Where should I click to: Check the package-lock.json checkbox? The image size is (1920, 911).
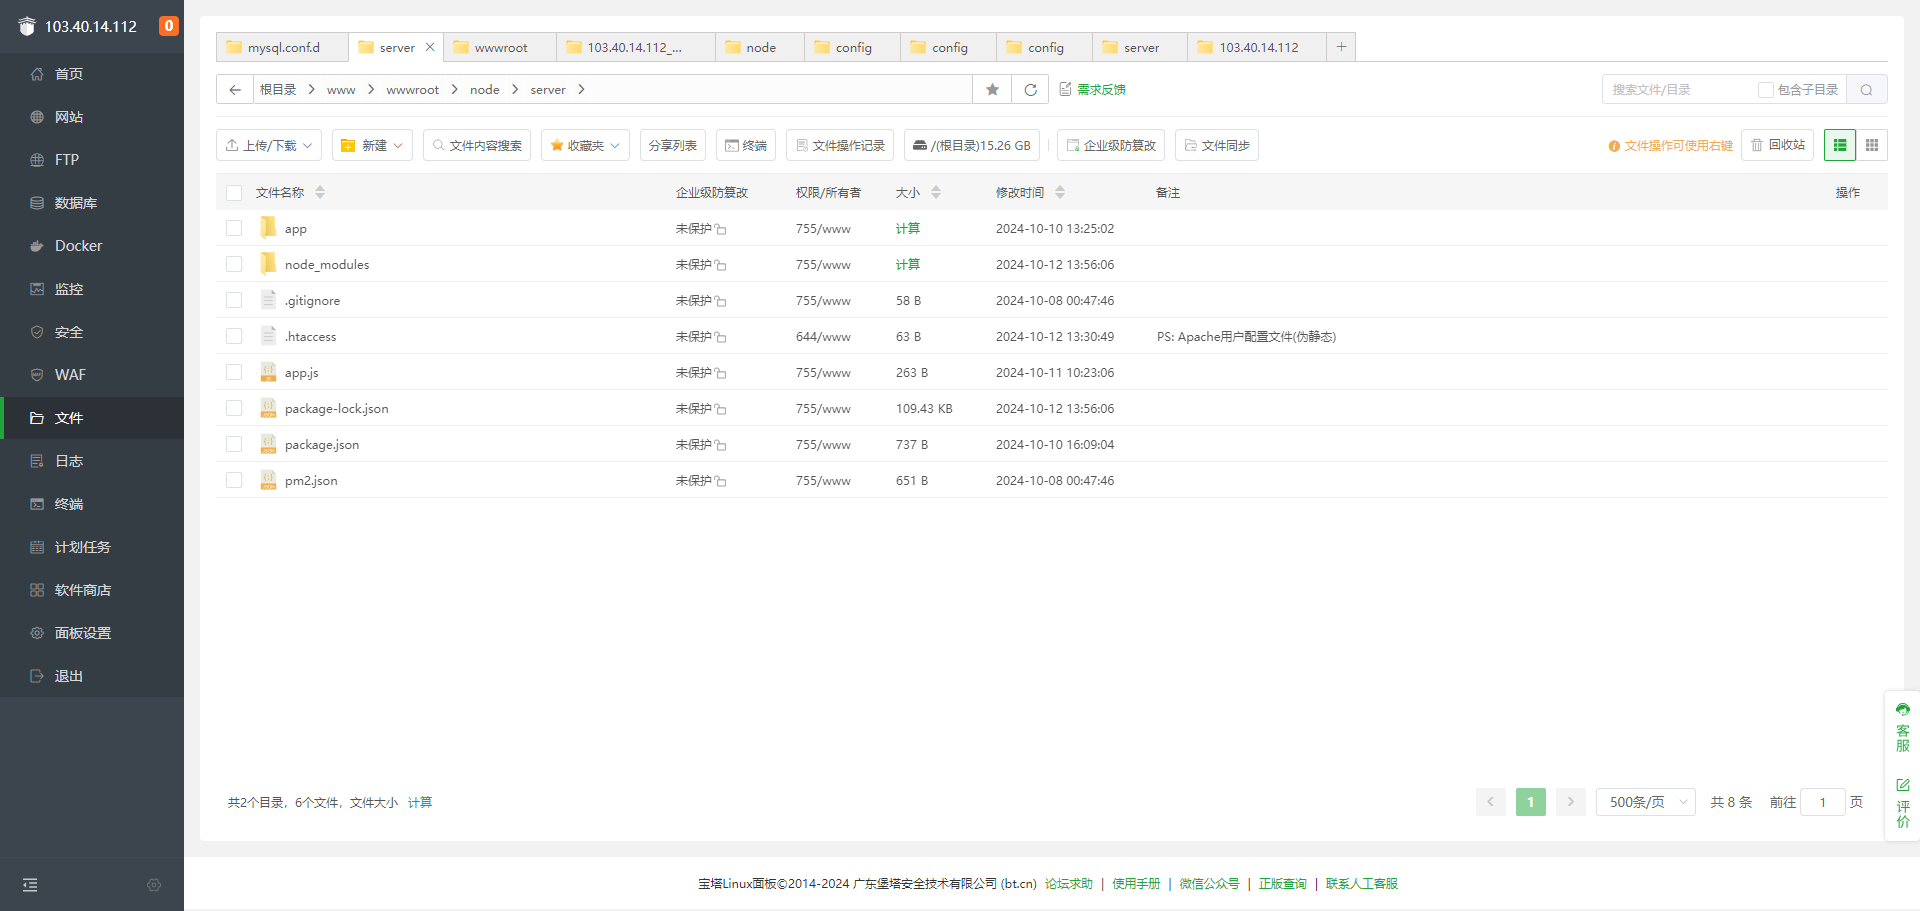point(234,408)
